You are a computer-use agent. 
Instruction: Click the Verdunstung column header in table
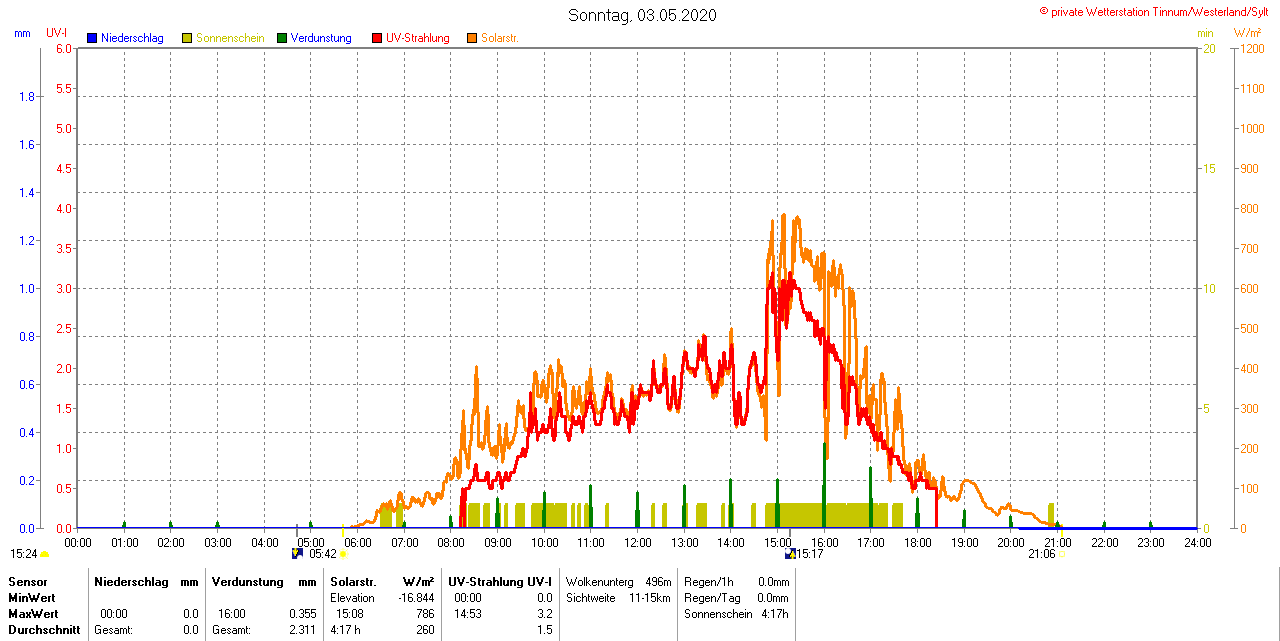(246, 581)
